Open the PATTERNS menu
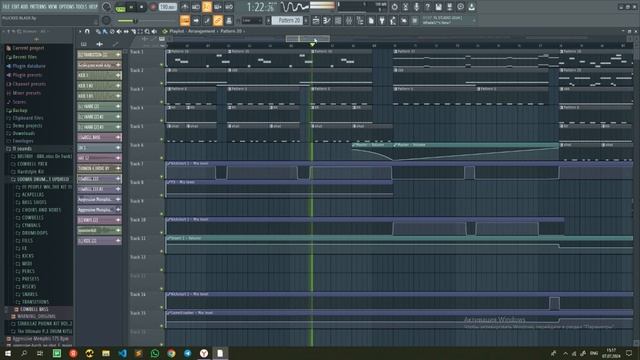Viewport: 640px width, 360px height. point(38,7)
